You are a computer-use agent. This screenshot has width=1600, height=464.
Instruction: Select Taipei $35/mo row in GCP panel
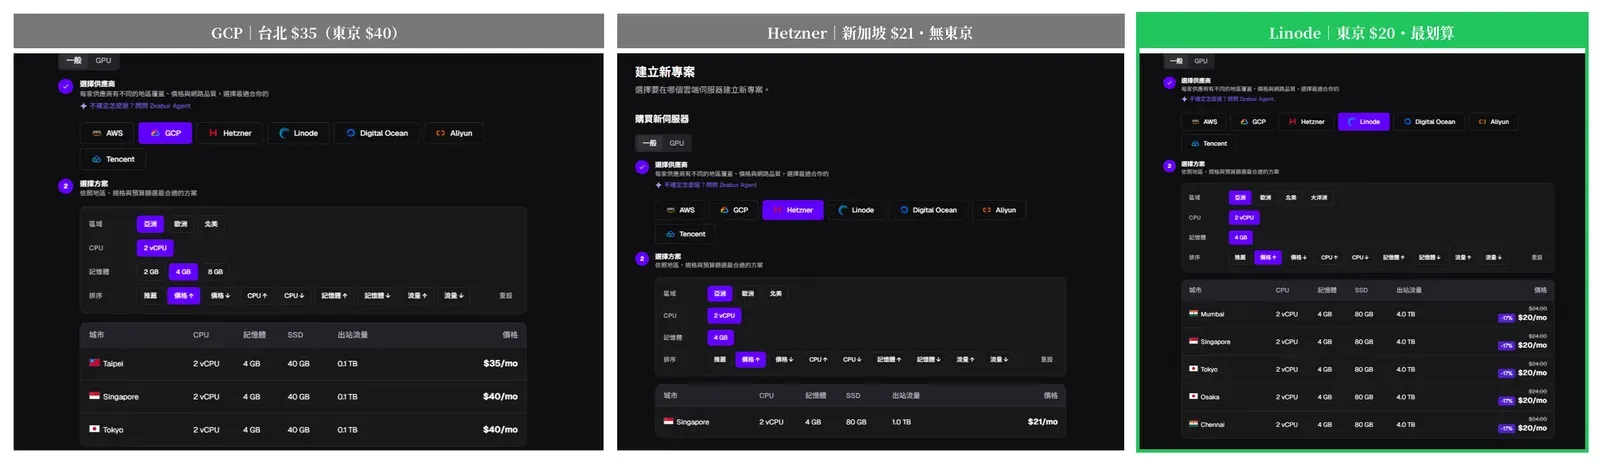click(303, 364)
